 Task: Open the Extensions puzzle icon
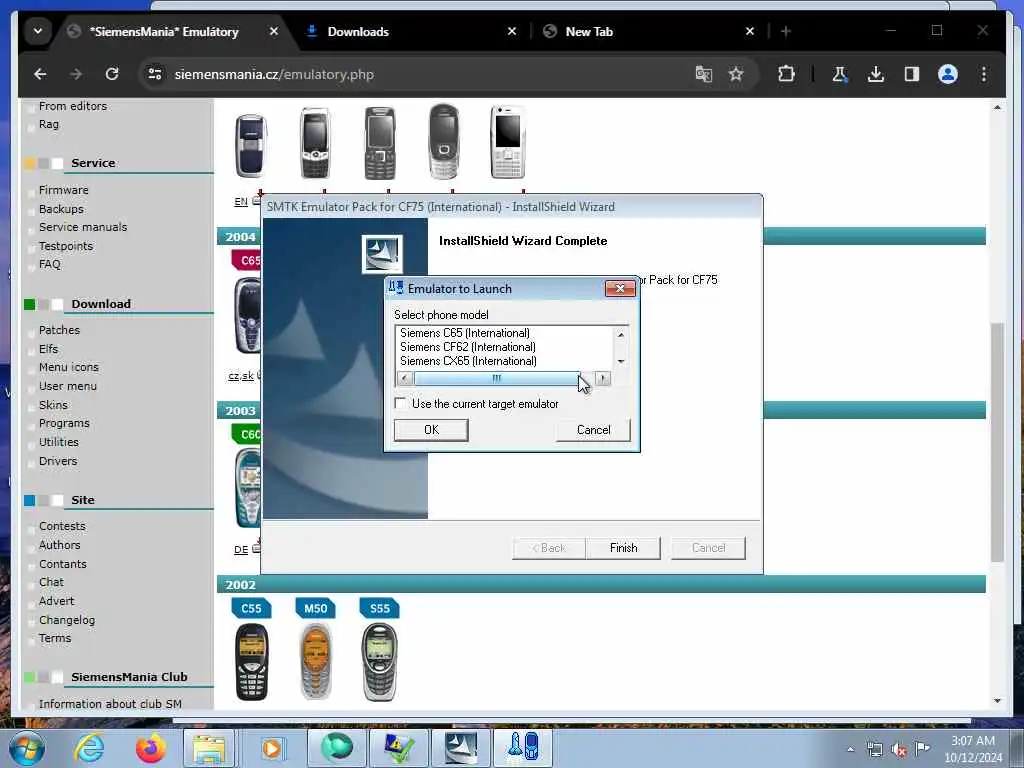coord(786,74)
